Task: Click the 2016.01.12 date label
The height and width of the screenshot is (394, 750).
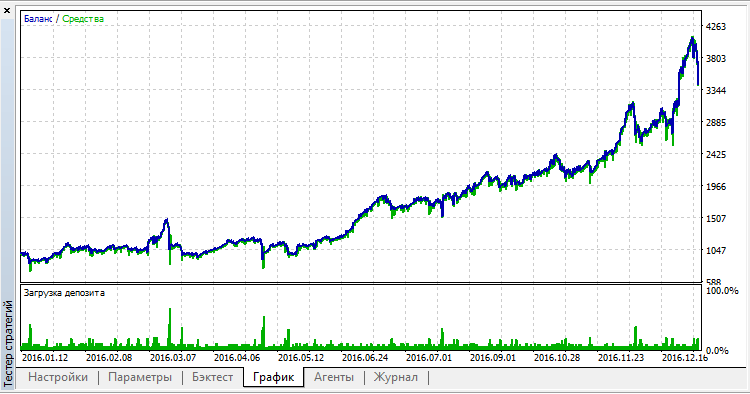Action: pyautogui.click(x=45, y=358)
